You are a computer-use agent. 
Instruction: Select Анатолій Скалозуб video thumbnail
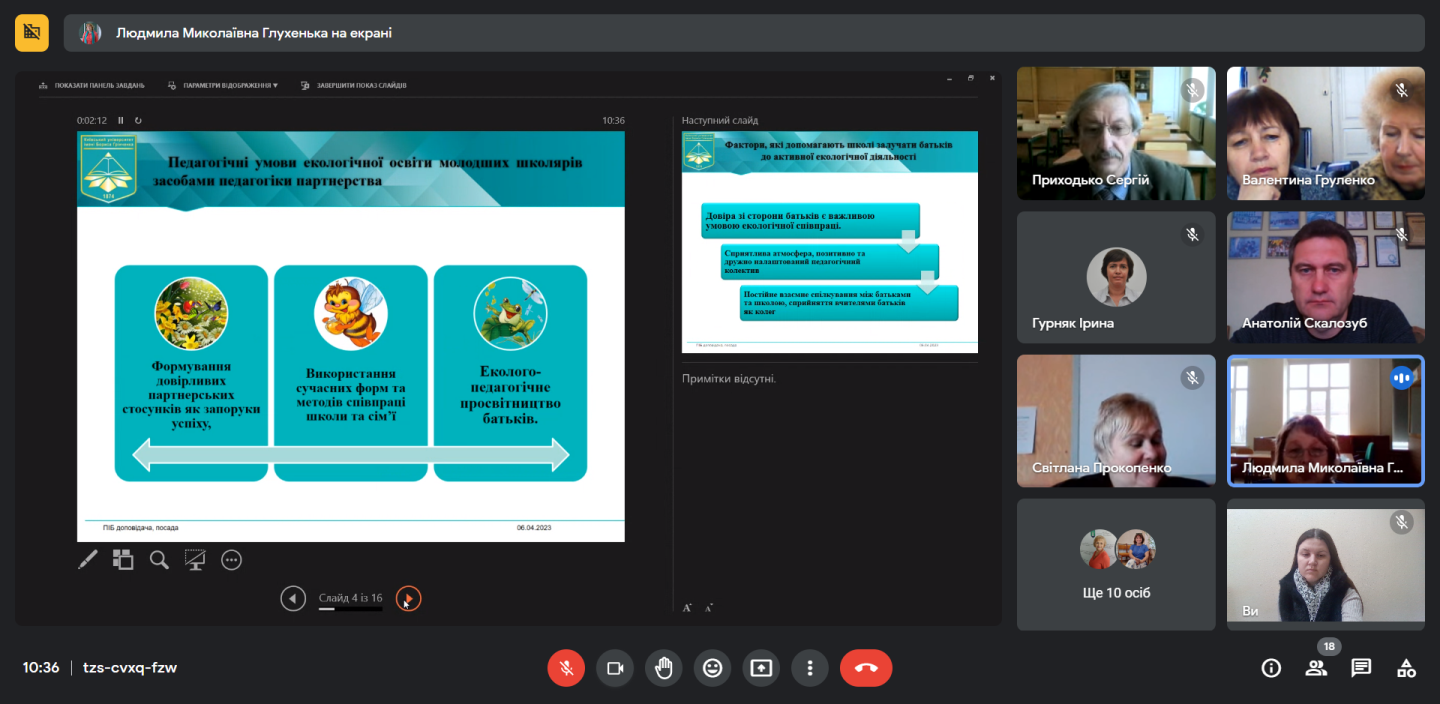[x=1325, y=277]
